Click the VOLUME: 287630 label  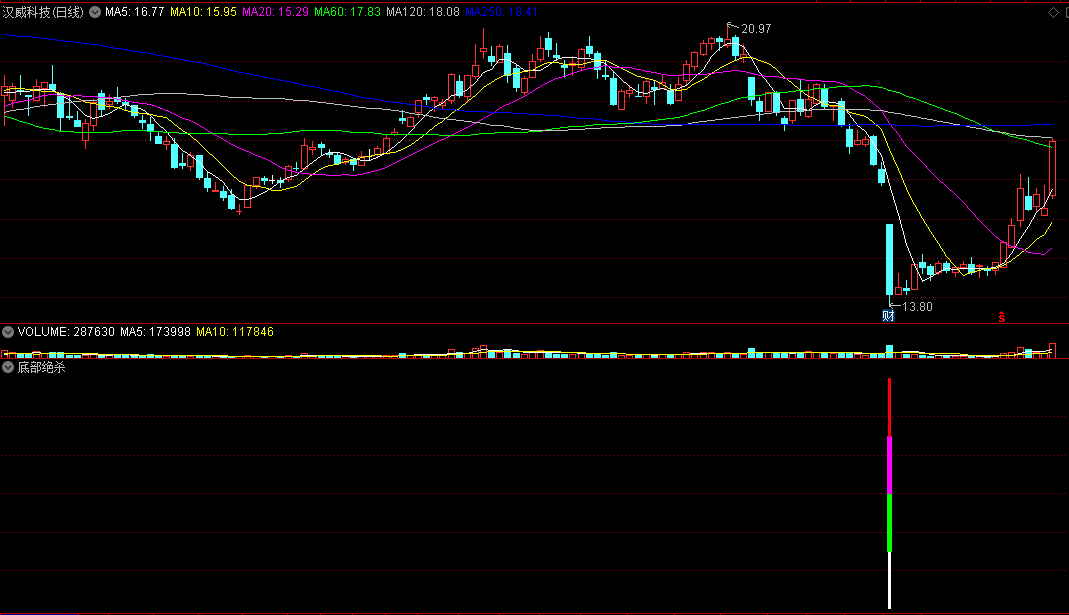pyautogui.click(x=66, y=332)
